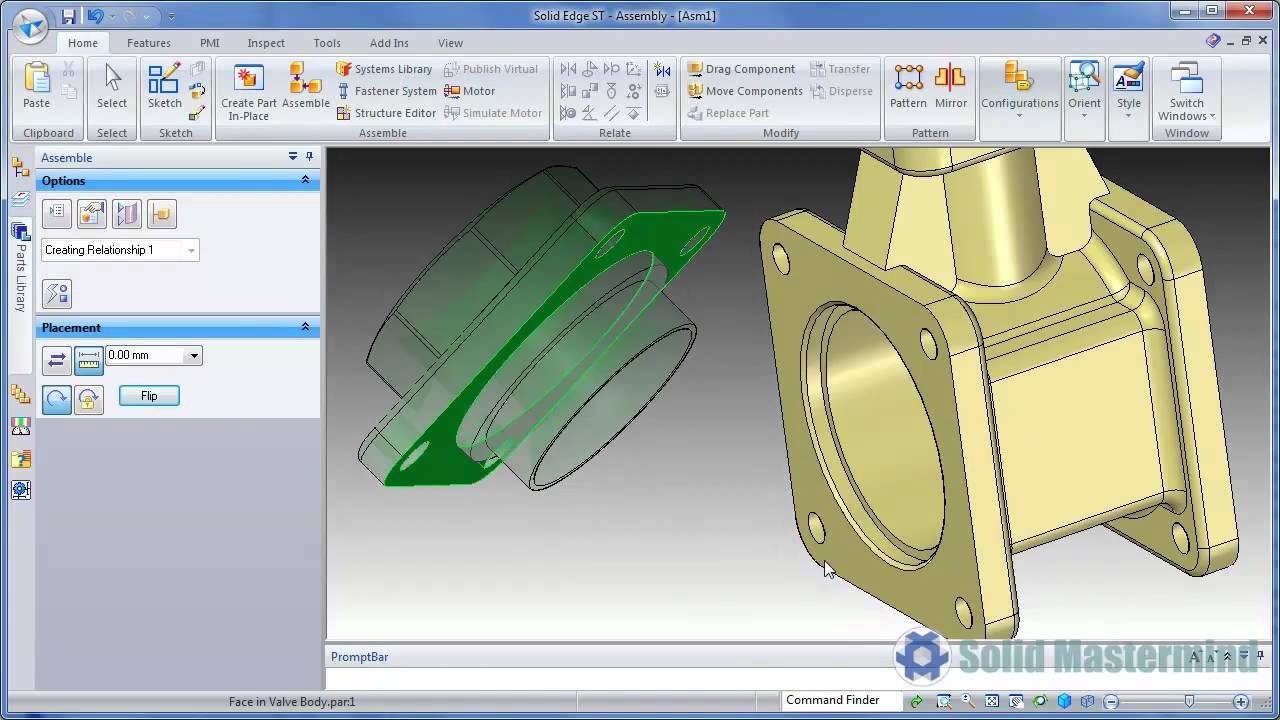This screenshot has height=720, width=1280.
Task: Click the fourth Options panel icon
Action: click(162, 213)
